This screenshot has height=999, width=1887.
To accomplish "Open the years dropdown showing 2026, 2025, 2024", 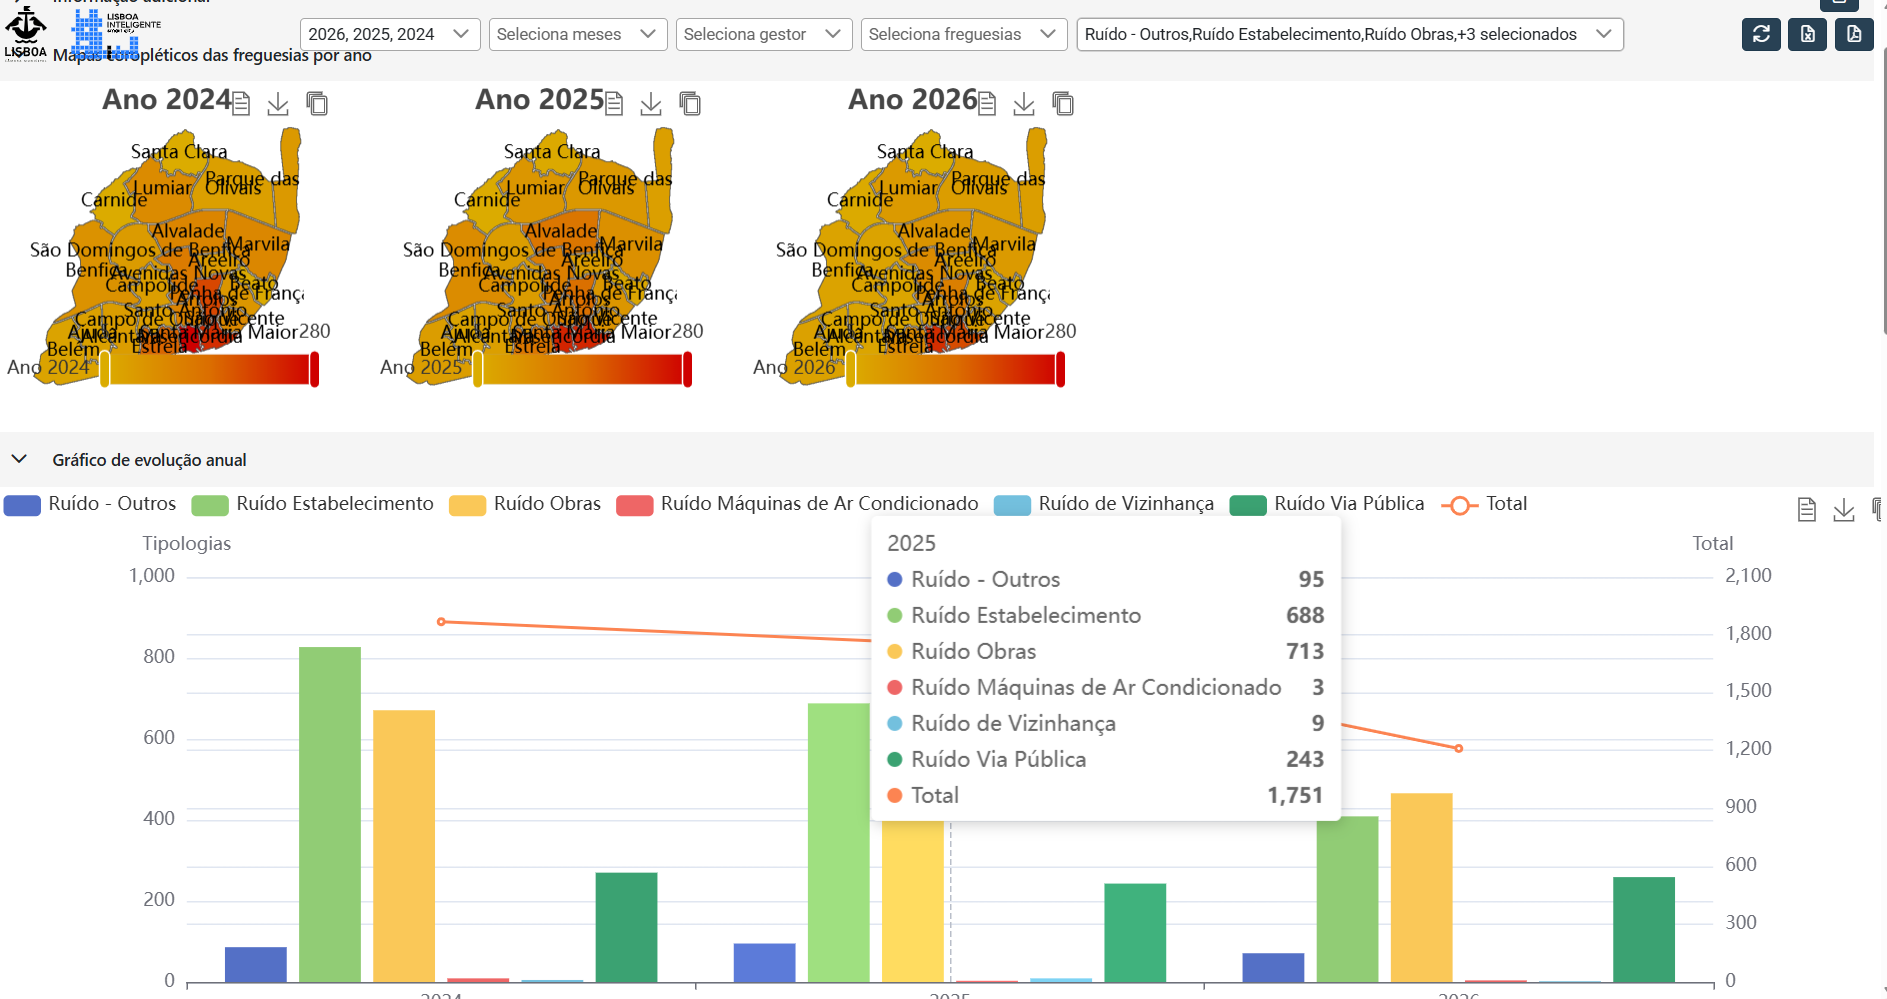I will (390, 34).
